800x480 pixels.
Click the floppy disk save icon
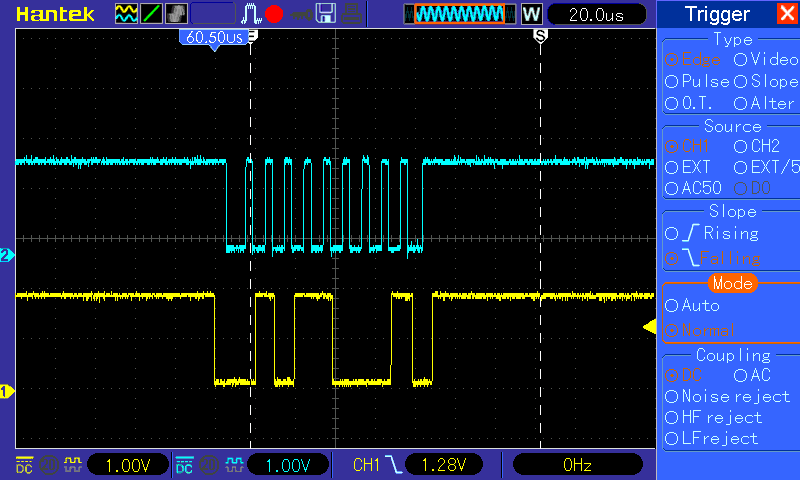click(326, 14)
